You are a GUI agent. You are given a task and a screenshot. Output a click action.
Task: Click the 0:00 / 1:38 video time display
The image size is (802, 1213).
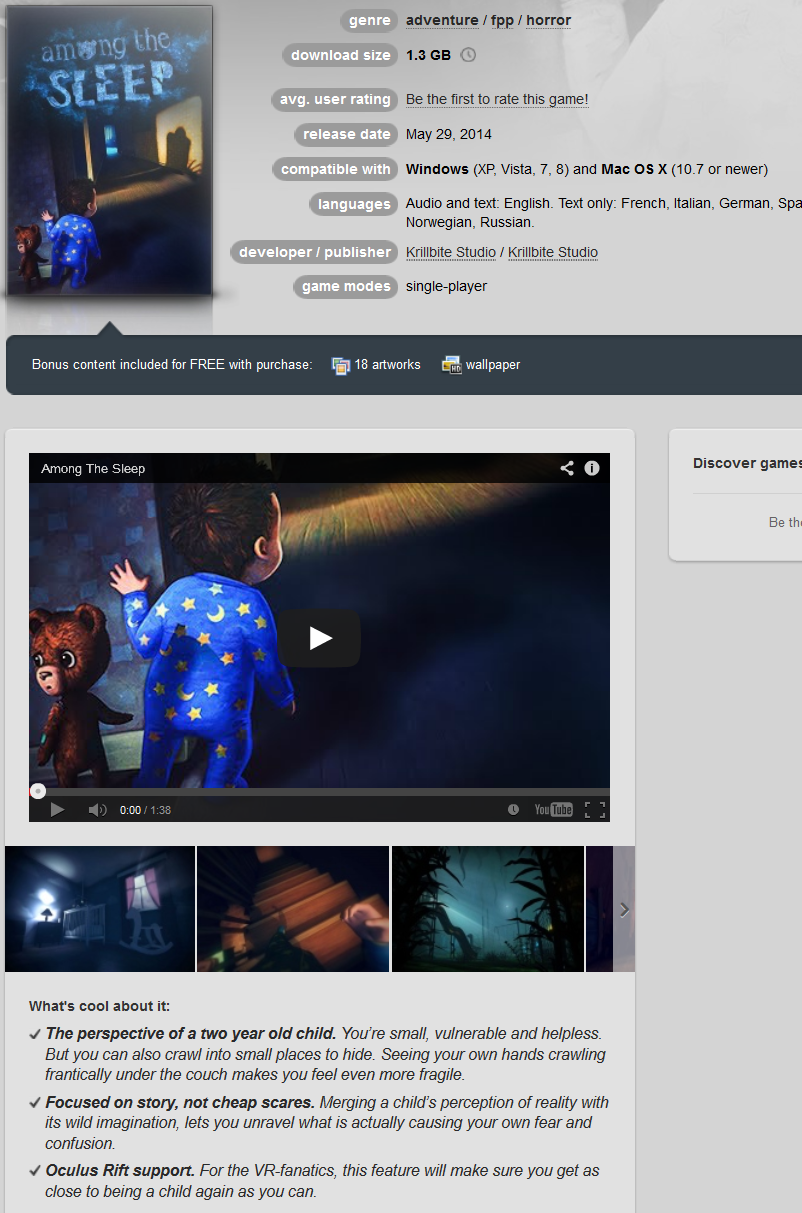click(x=145, y=810)
